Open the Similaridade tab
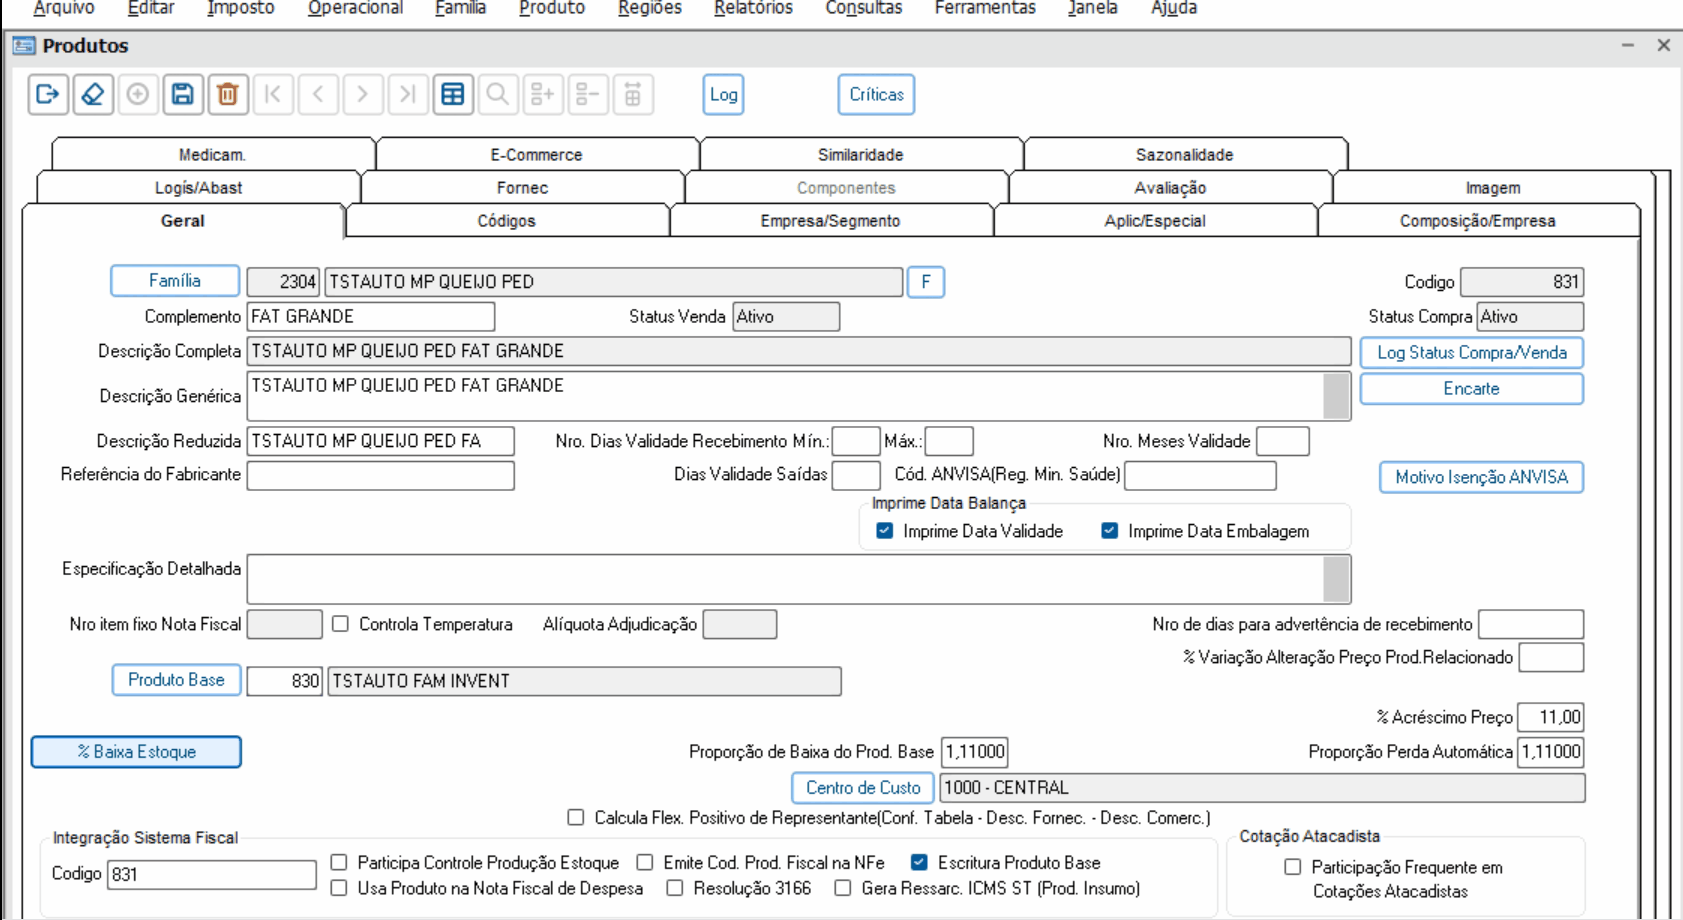Screen dimensions: 1683x920 [860, 155]
